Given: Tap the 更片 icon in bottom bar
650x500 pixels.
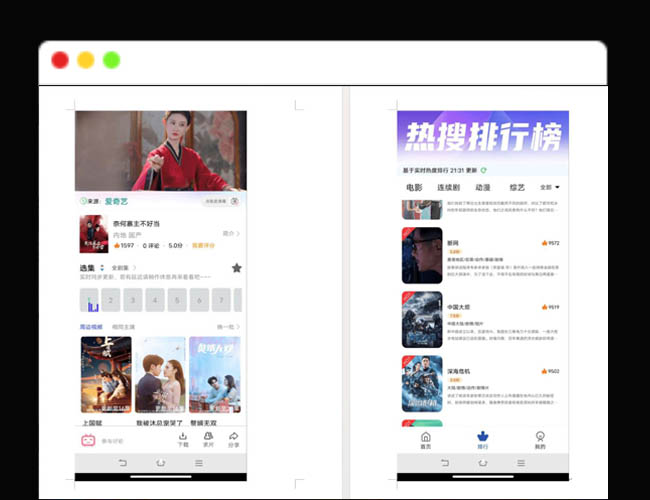Looking at the screenshot, I should (208, 439).
